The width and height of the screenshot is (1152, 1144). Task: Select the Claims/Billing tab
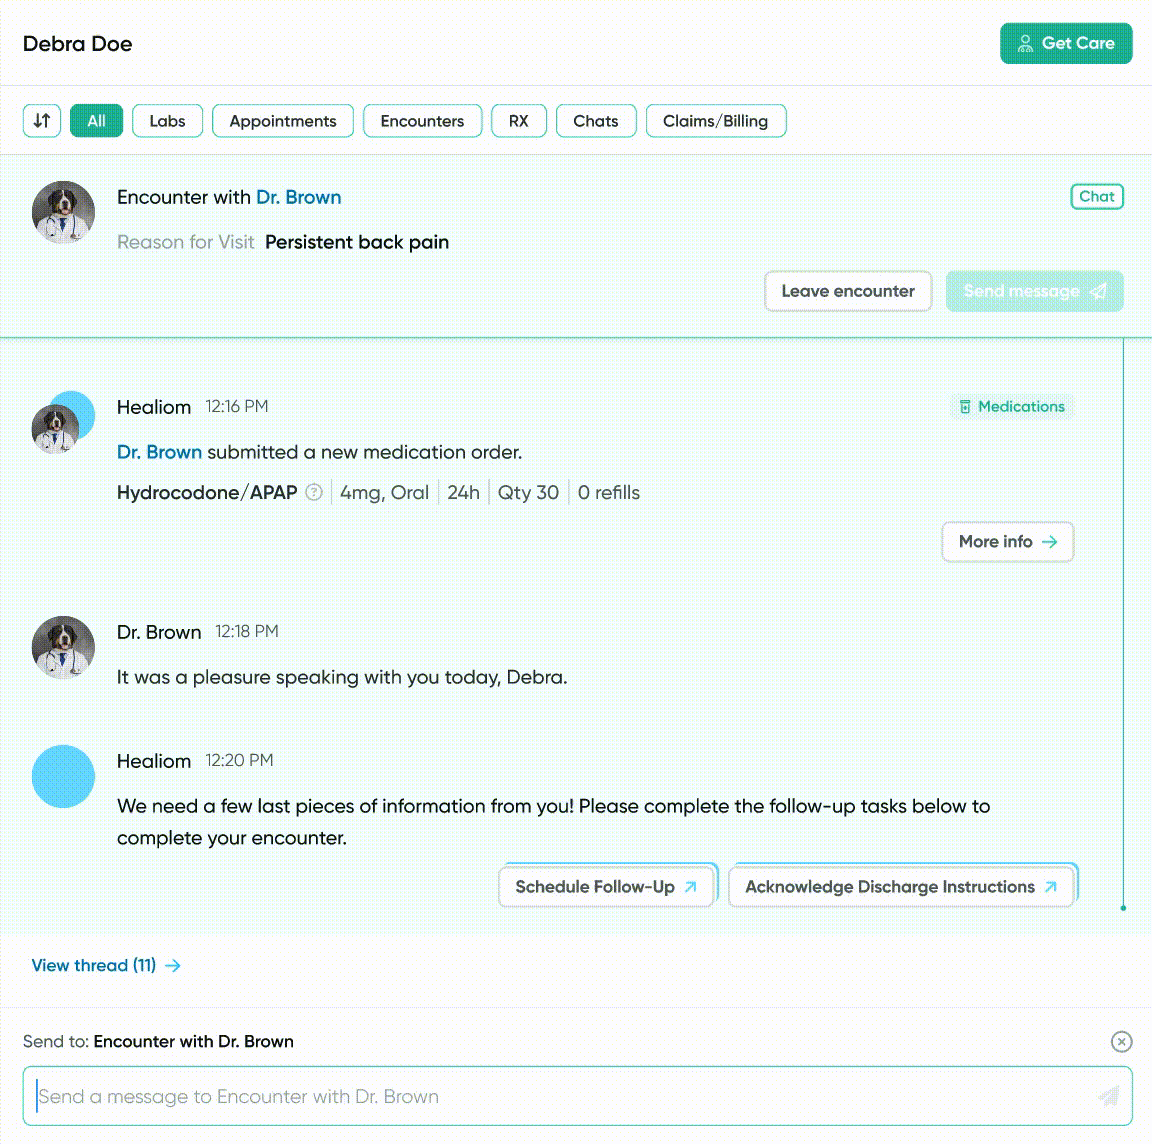pyautogui.click(x=716, y=120)
